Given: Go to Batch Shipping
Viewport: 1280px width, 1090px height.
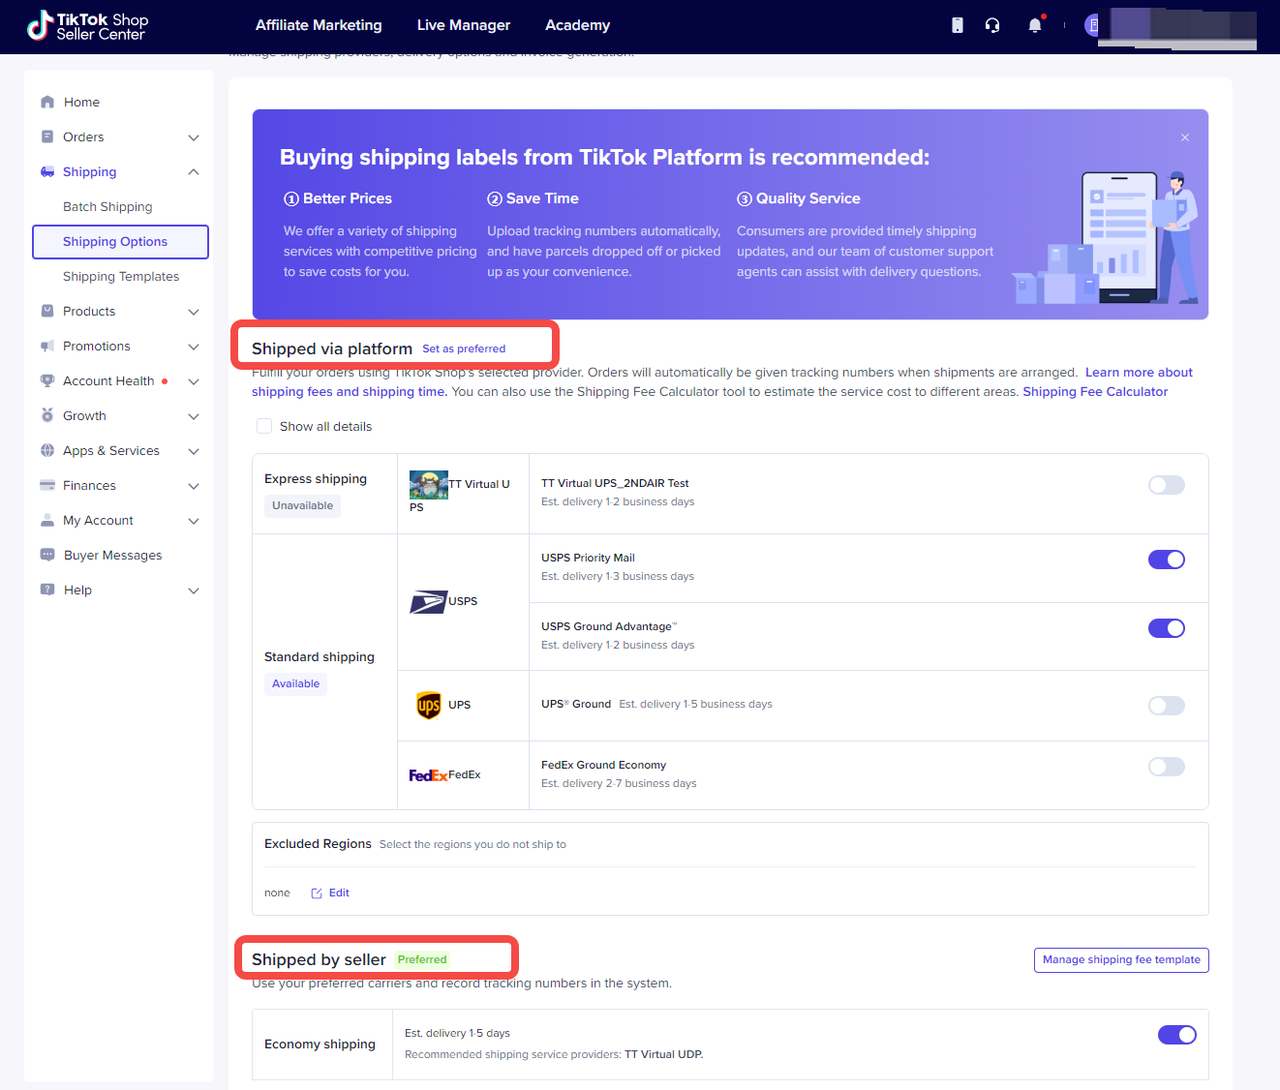Looking at the screenshot, I should (x=108, y=207).
